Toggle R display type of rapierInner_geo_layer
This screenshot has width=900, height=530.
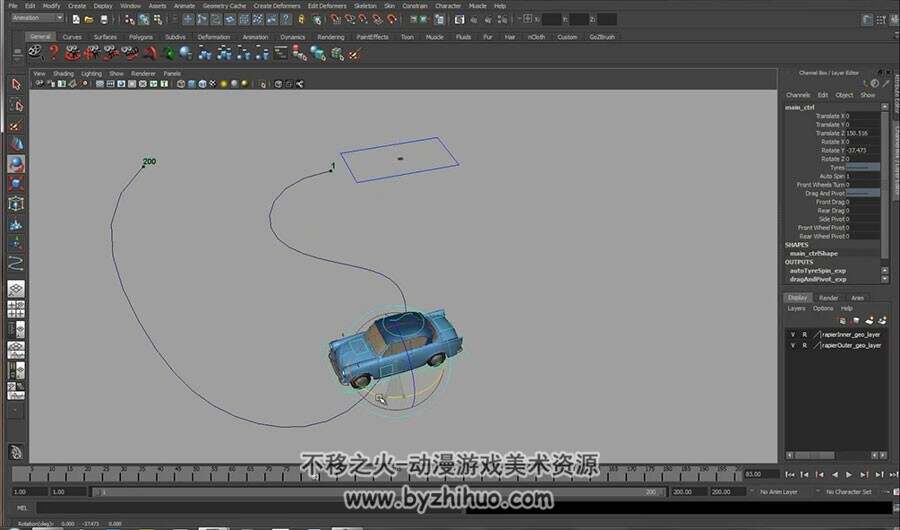click(x=804, y=334)
